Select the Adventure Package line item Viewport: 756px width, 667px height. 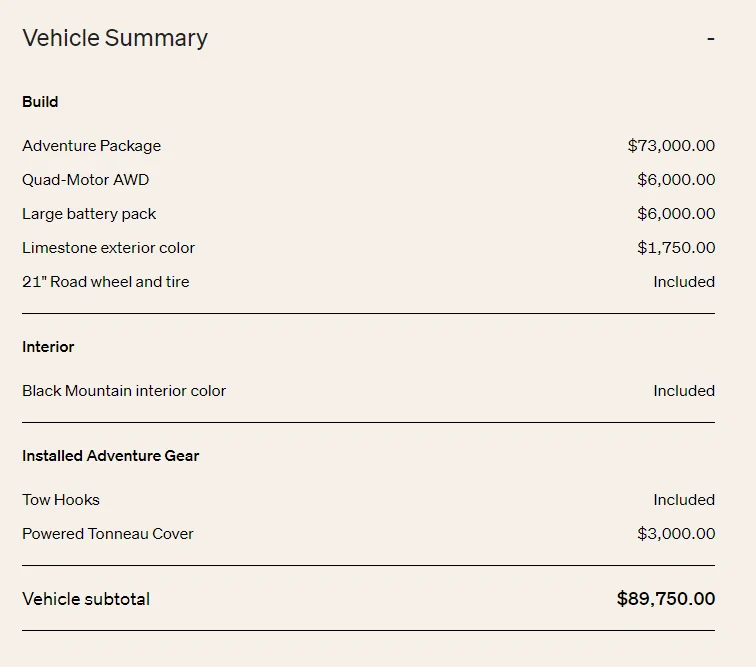92,146
